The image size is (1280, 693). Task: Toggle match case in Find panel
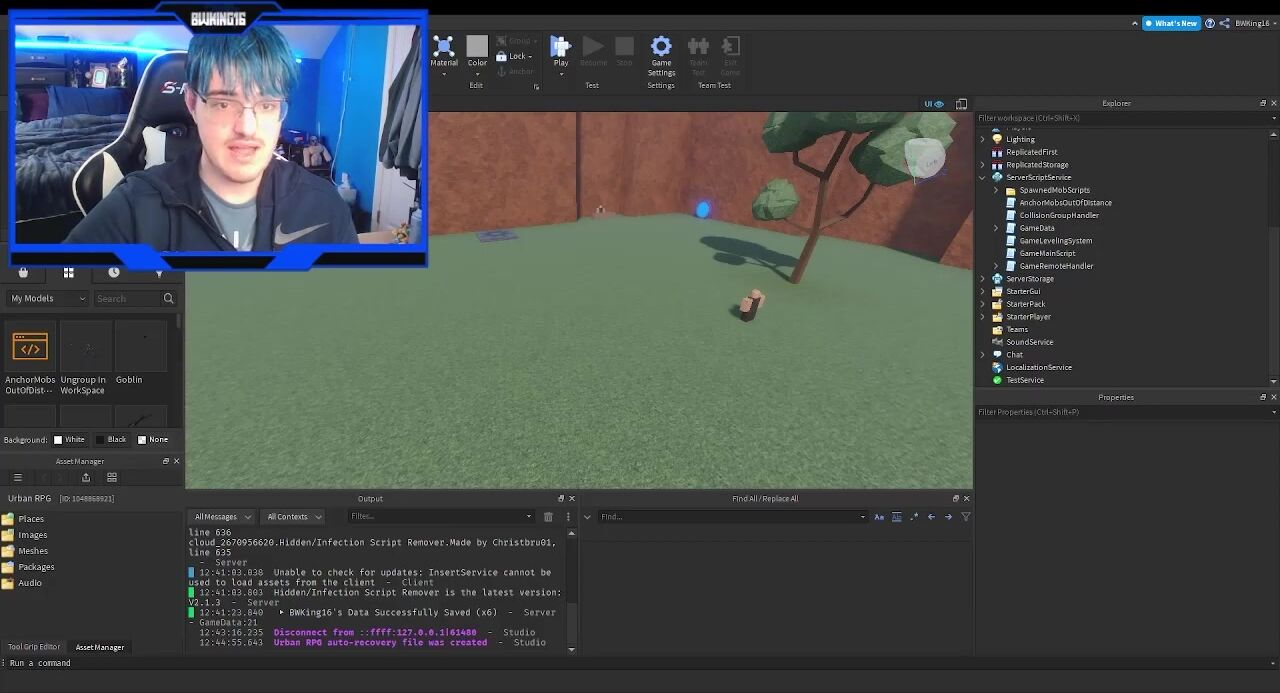(879, 517)
